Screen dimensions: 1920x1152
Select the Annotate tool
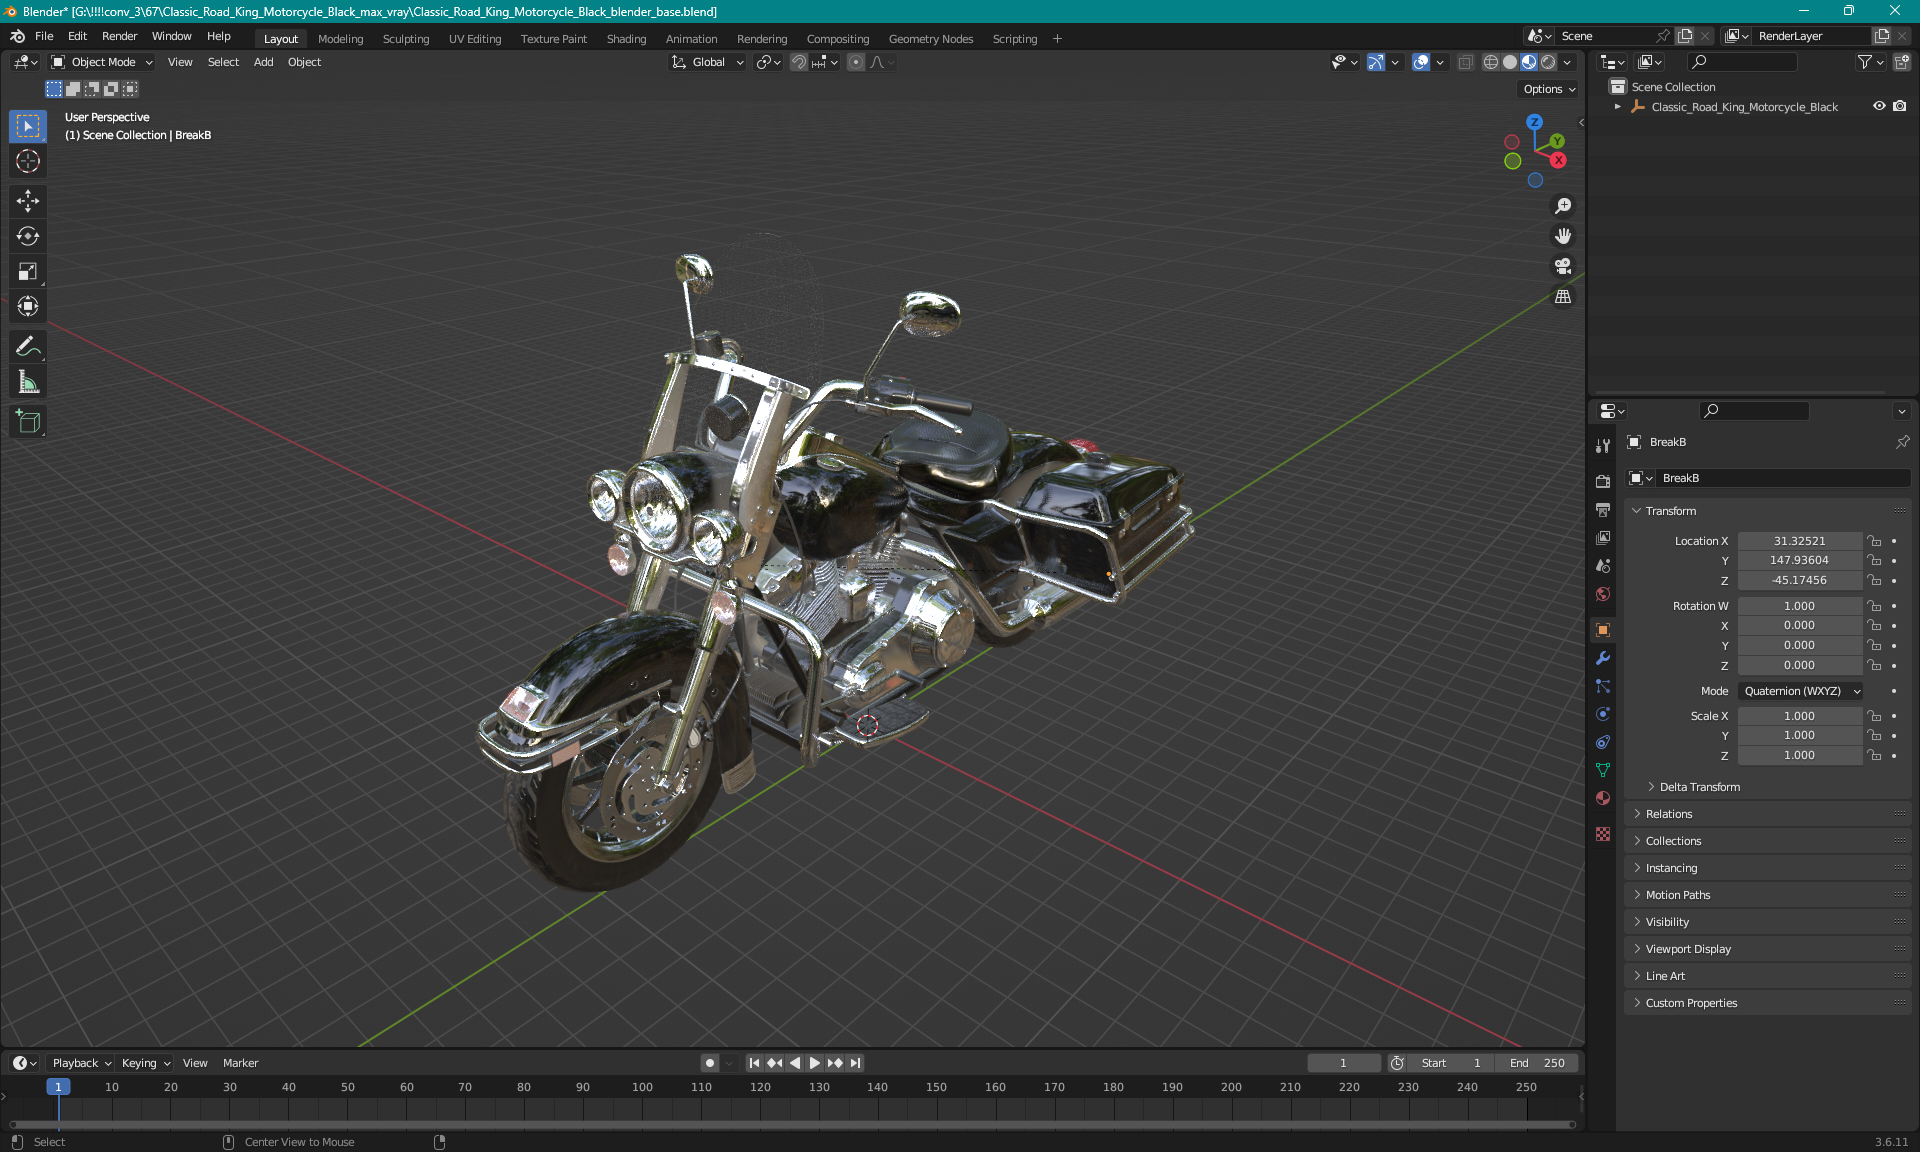coord(28,346)
